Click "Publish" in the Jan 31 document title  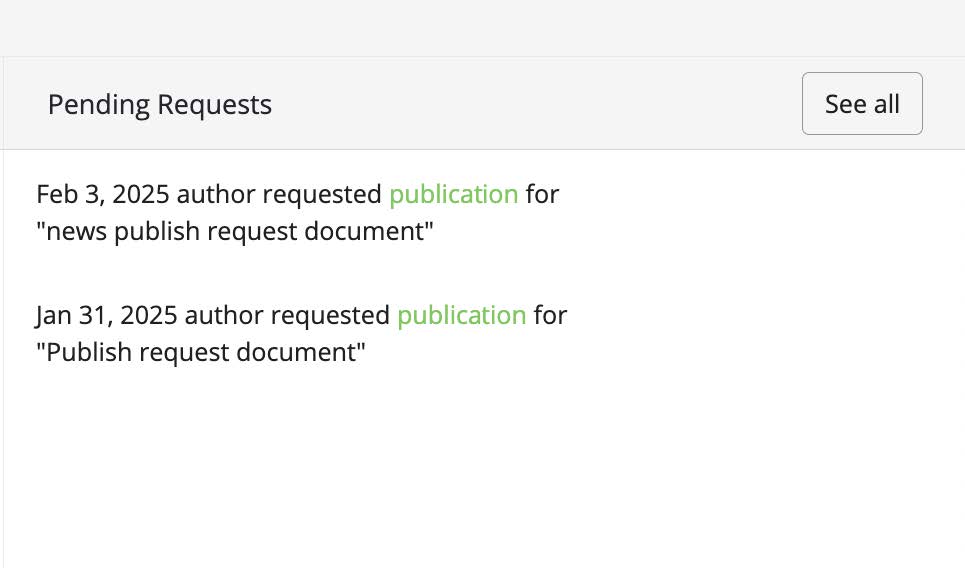[x=83, y=353]
